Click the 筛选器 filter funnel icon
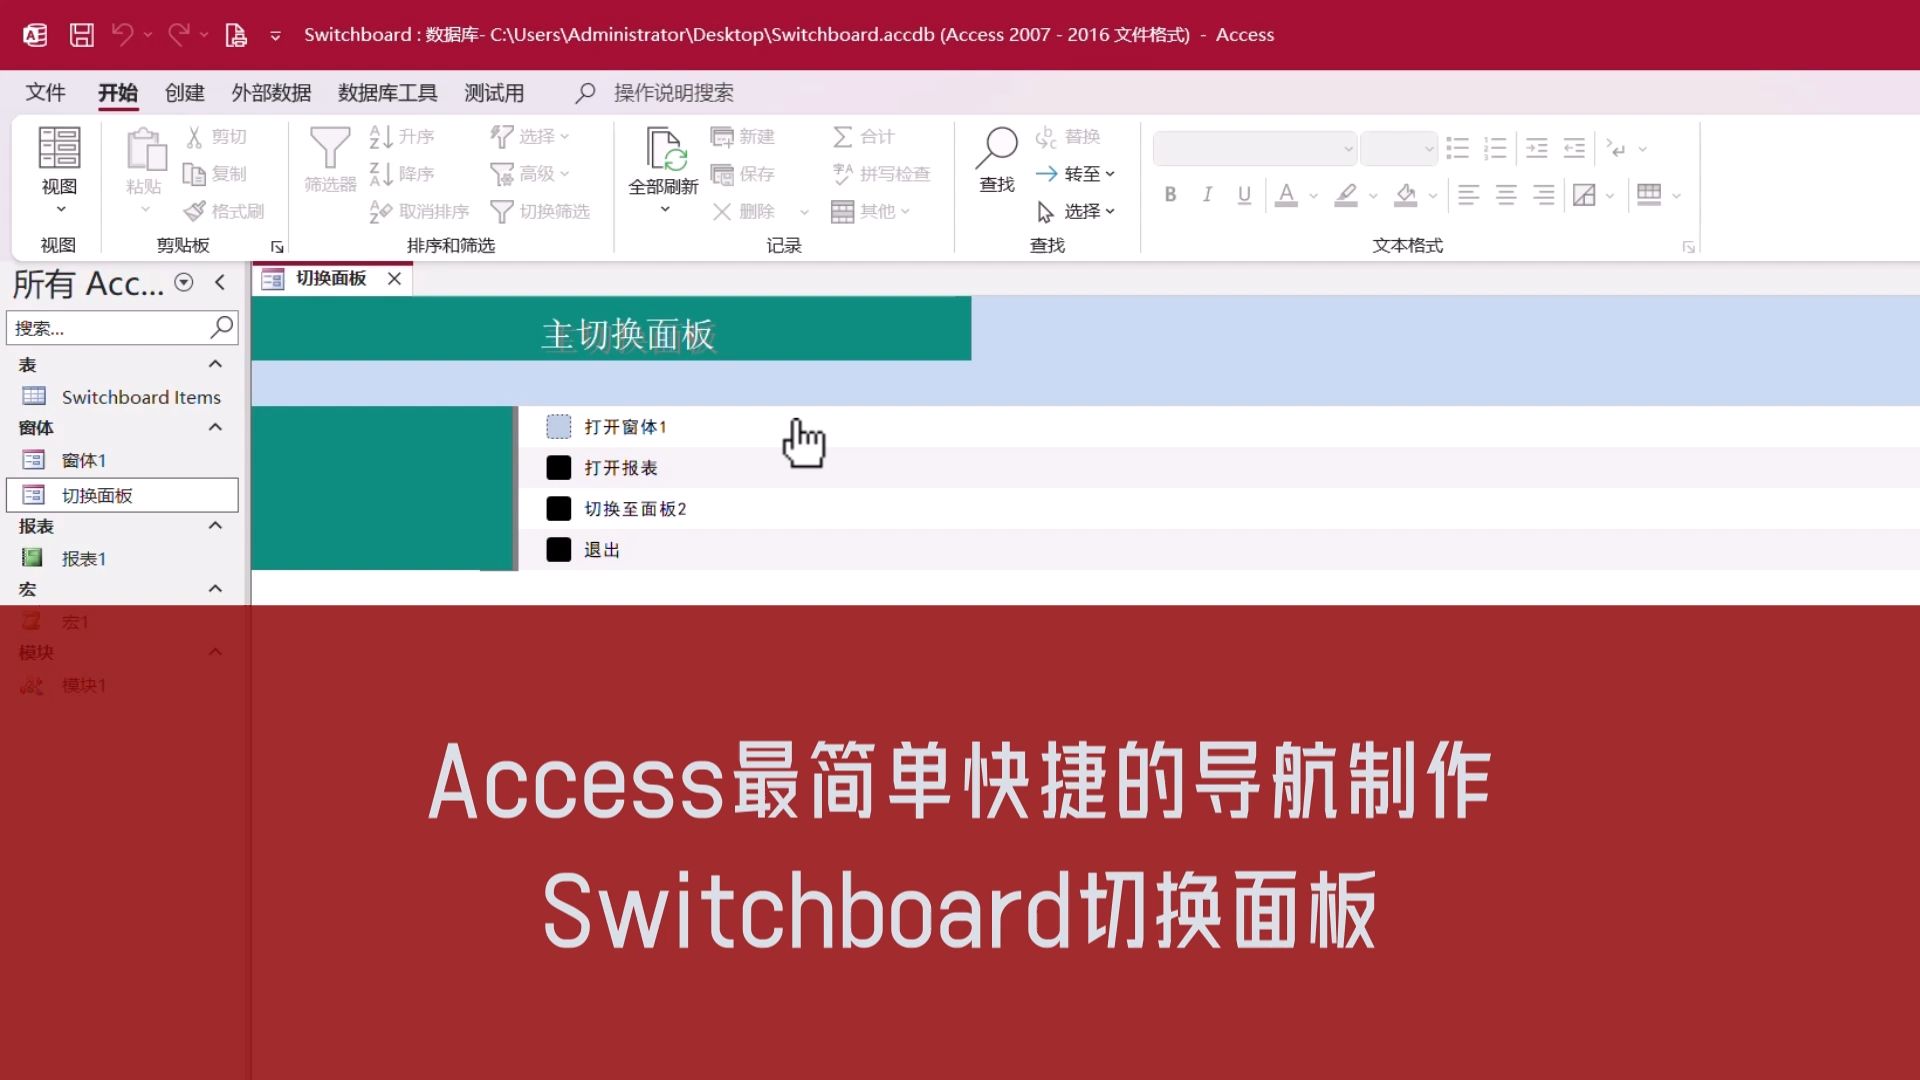 tap(330, 148)
